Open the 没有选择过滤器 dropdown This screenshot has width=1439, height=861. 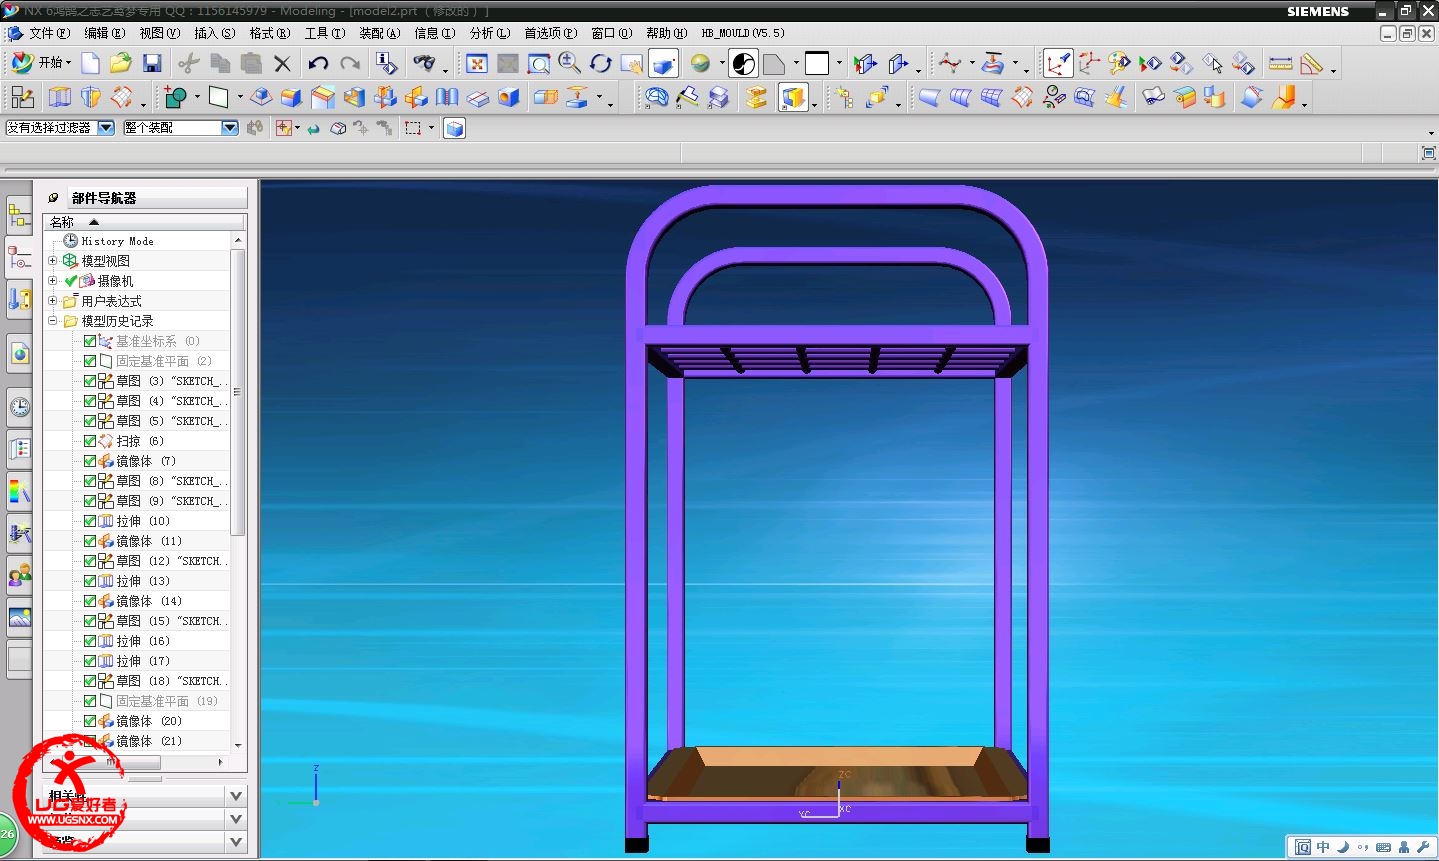(106, 128)
